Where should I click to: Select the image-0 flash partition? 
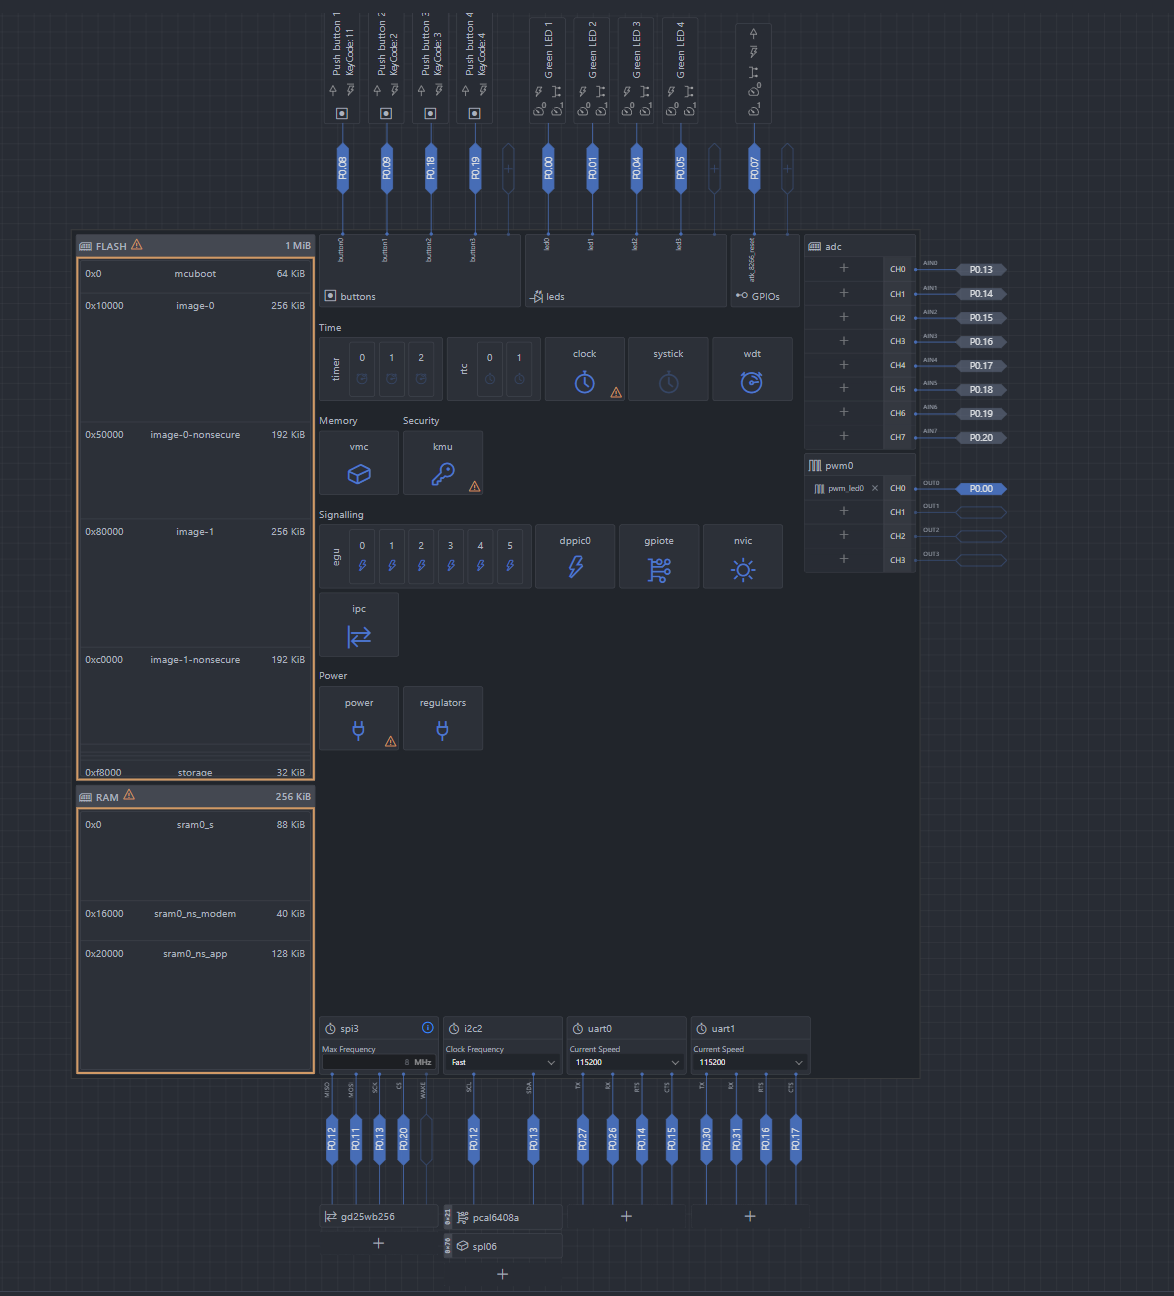pos(195,306)
